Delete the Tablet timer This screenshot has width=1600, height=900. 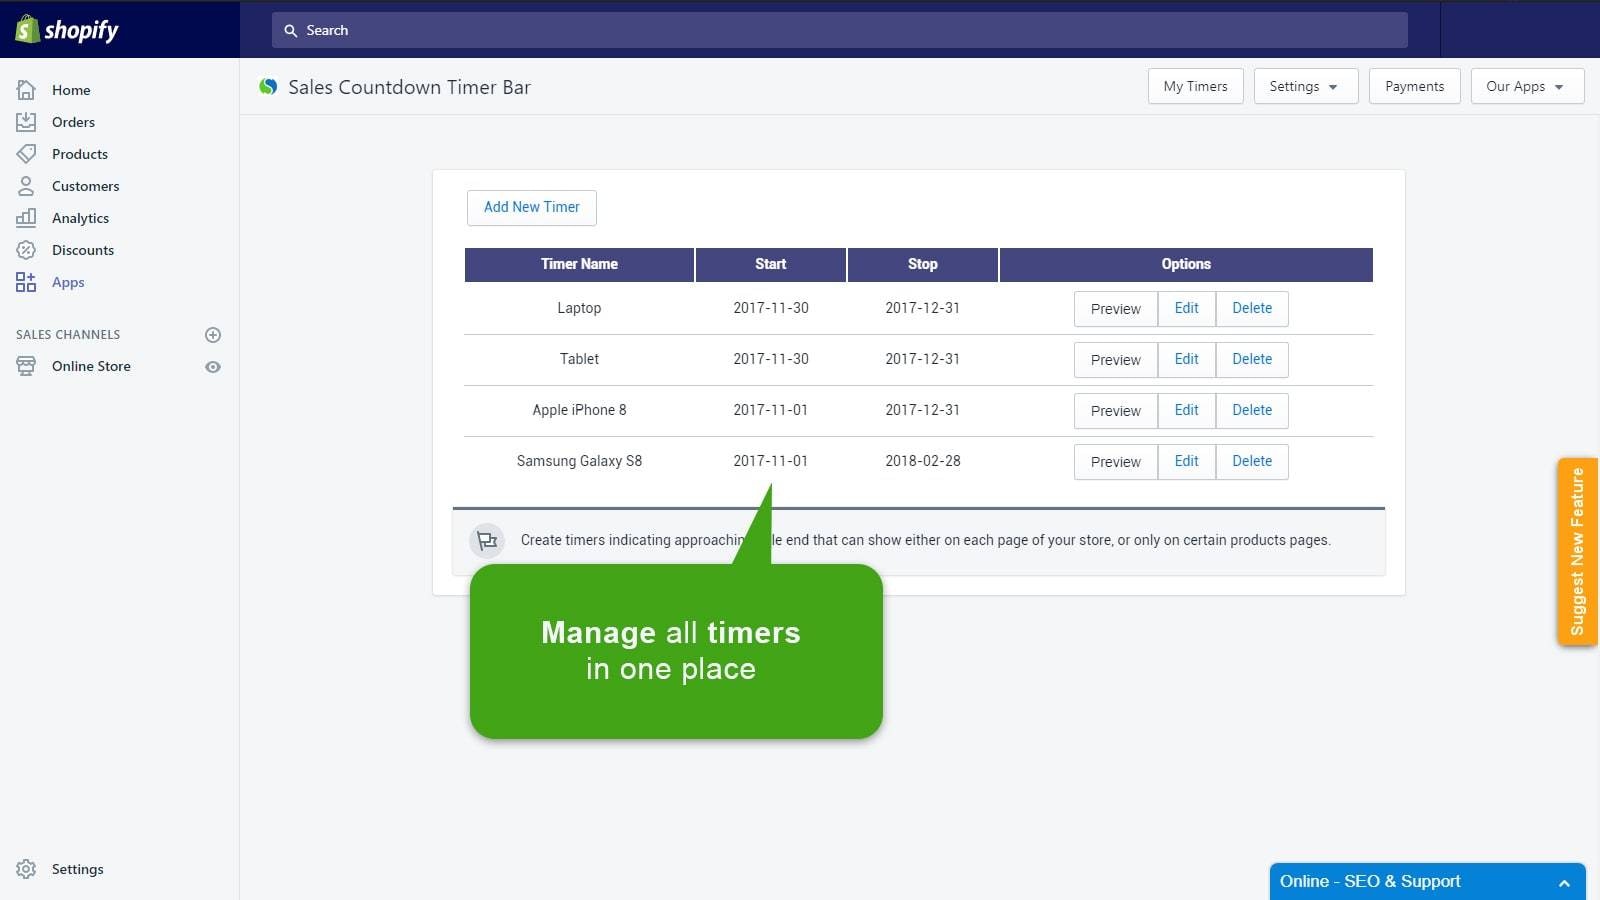point(1252,360)
